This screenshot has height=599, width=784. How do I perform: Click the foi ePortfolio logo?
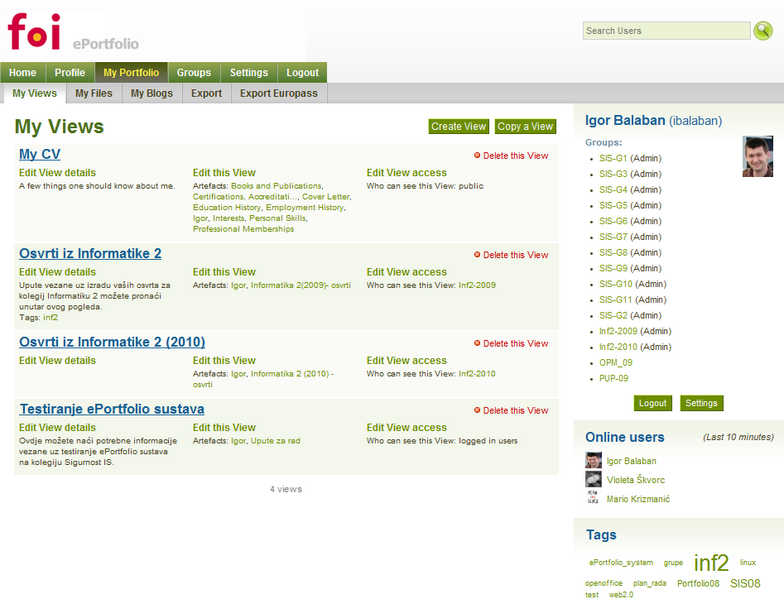click(72, 32)
